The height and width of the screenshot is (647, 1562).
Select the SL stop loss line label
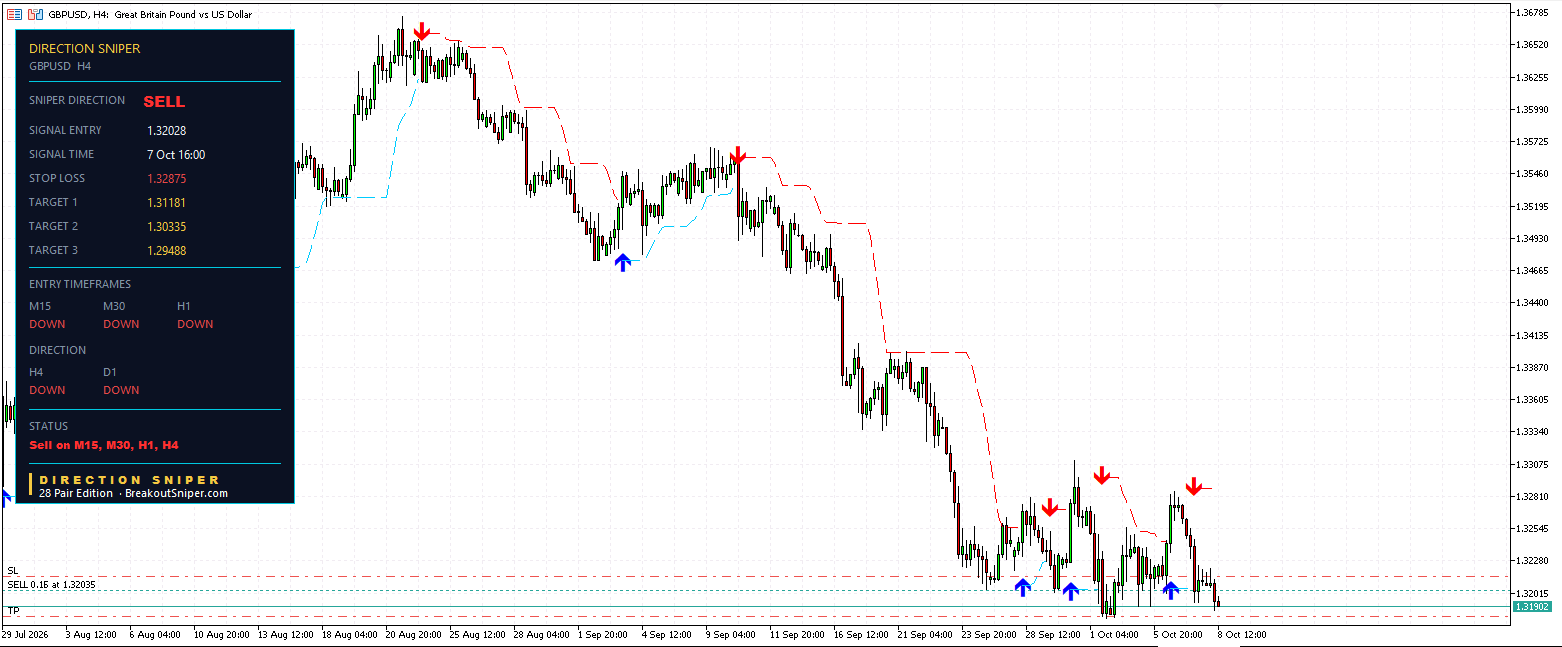(x=13, y=570)
